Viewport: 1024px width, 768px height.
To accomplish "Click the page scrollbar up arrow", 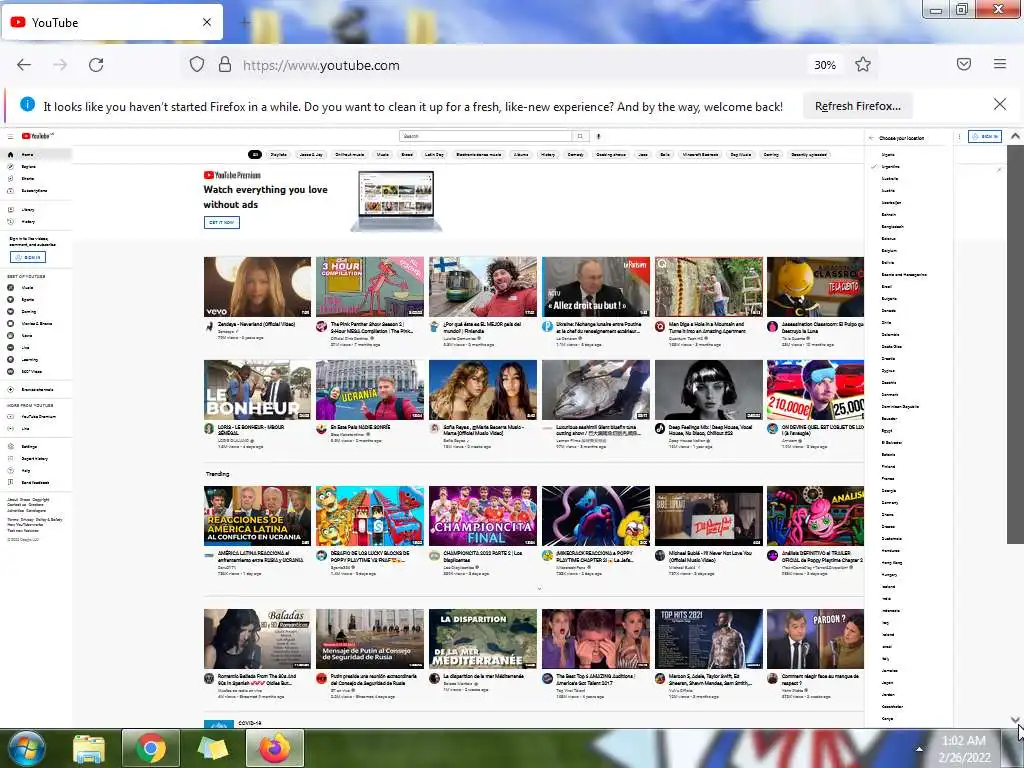I will pos(1015,136).
